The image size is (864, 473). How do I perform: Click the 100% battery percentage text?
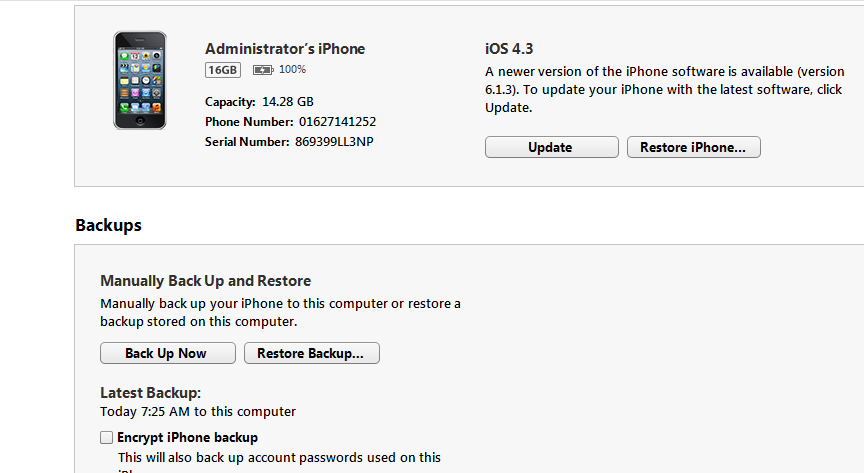pyautogui.click(x=293, y=70)
